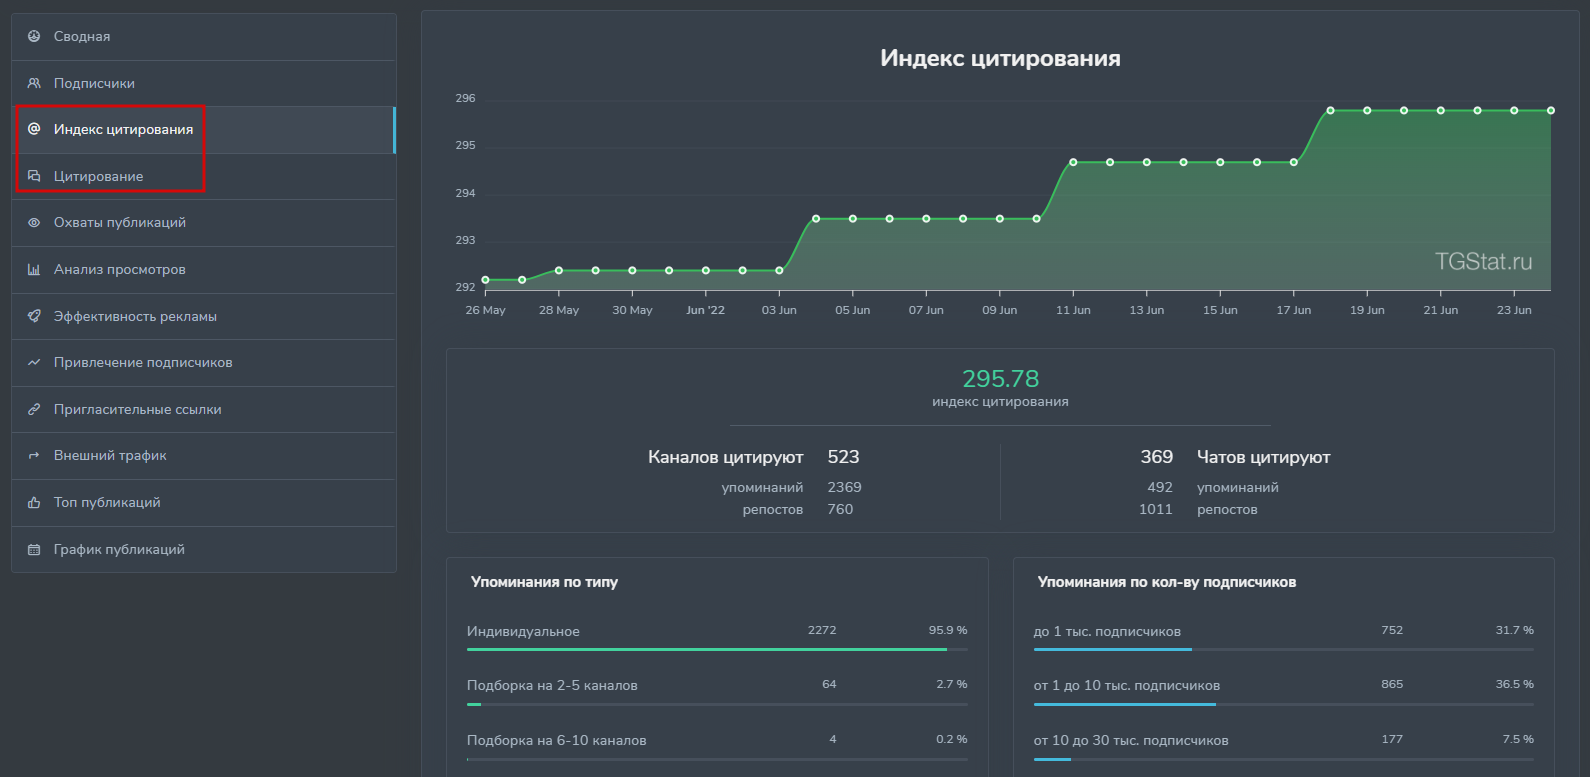Viewport: 1590px width, 777px height.
Task: Click the Цитирование quote icon
Action: 34,176
